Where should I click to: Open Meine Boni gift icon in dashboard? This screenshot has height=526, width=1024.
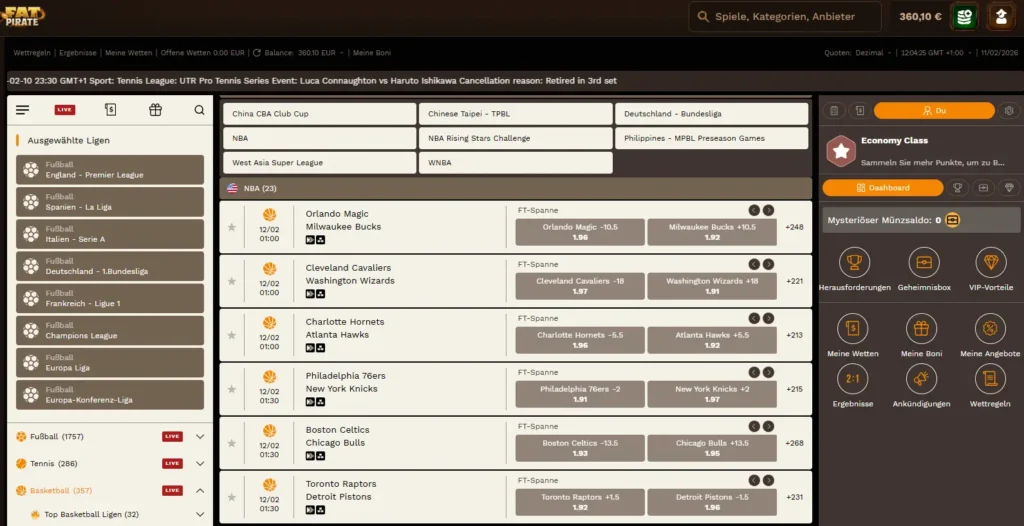[x=921, y=329]
